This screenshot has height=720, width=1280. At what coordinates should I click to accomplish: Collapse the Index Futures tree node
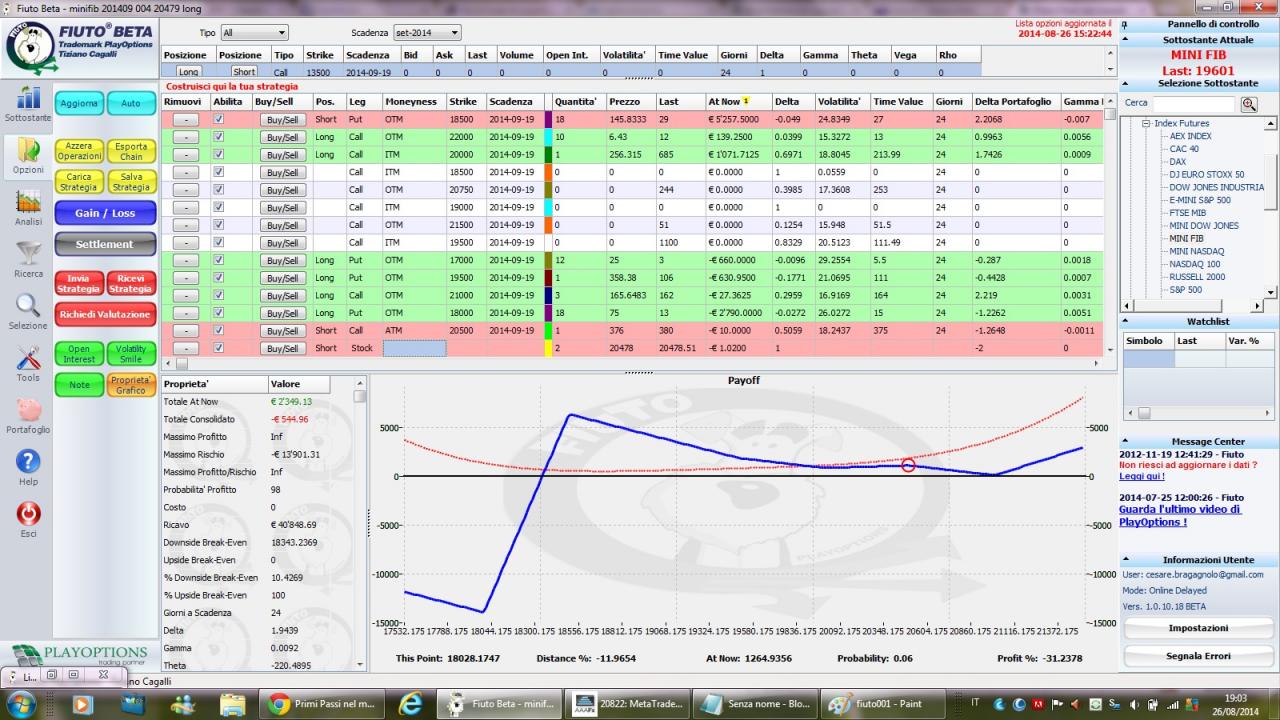pyautogui.click(x=1147, y=123)
